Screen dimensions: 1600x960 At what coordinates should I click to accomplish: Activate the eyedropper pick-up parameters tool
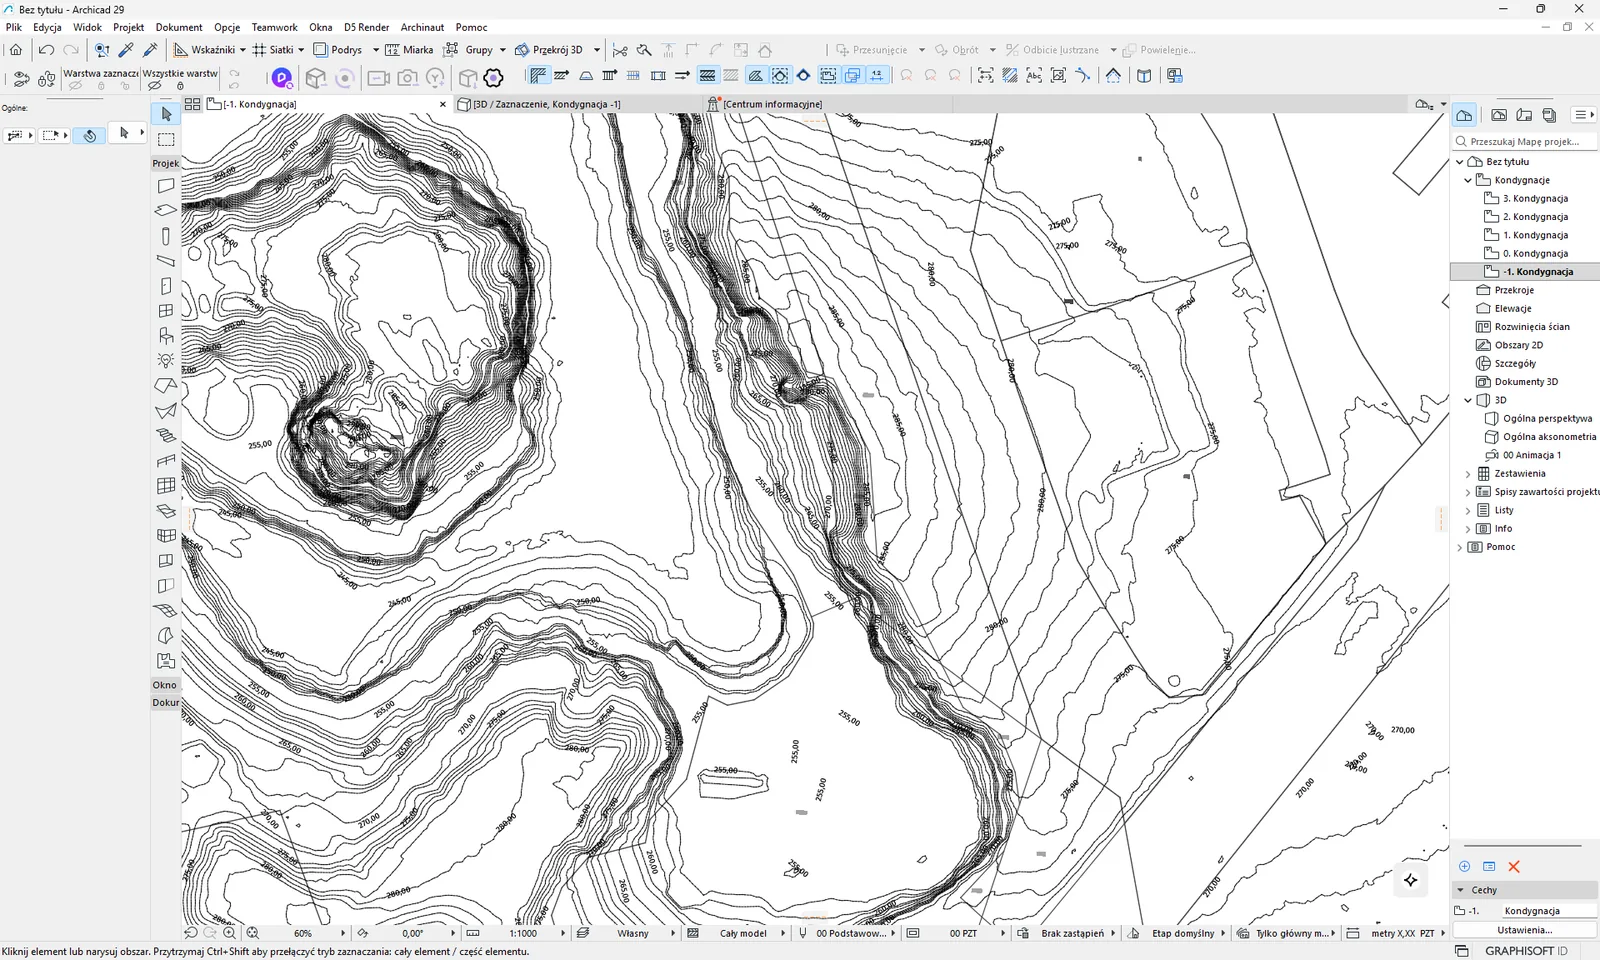tap(126, 50)
